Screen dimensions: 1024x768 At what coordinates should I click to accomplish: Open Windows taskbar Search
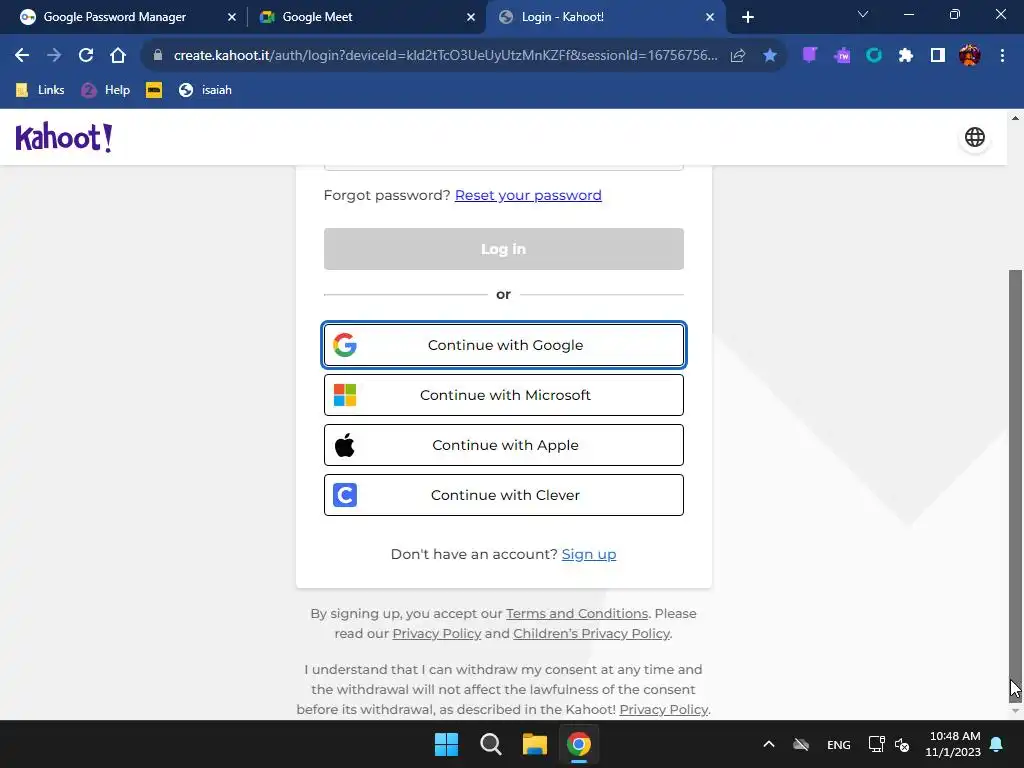pos(490,744)
